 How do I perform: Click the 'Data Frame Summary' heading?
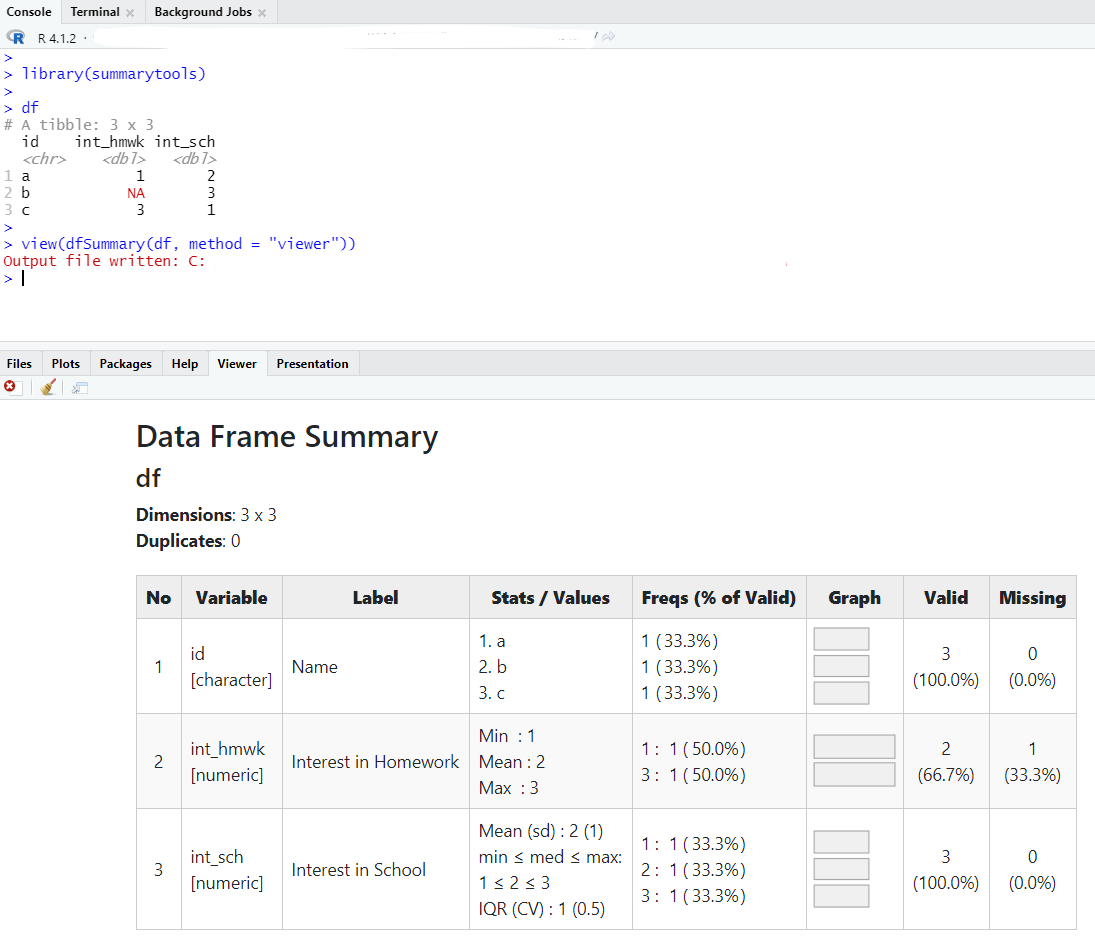287,437
